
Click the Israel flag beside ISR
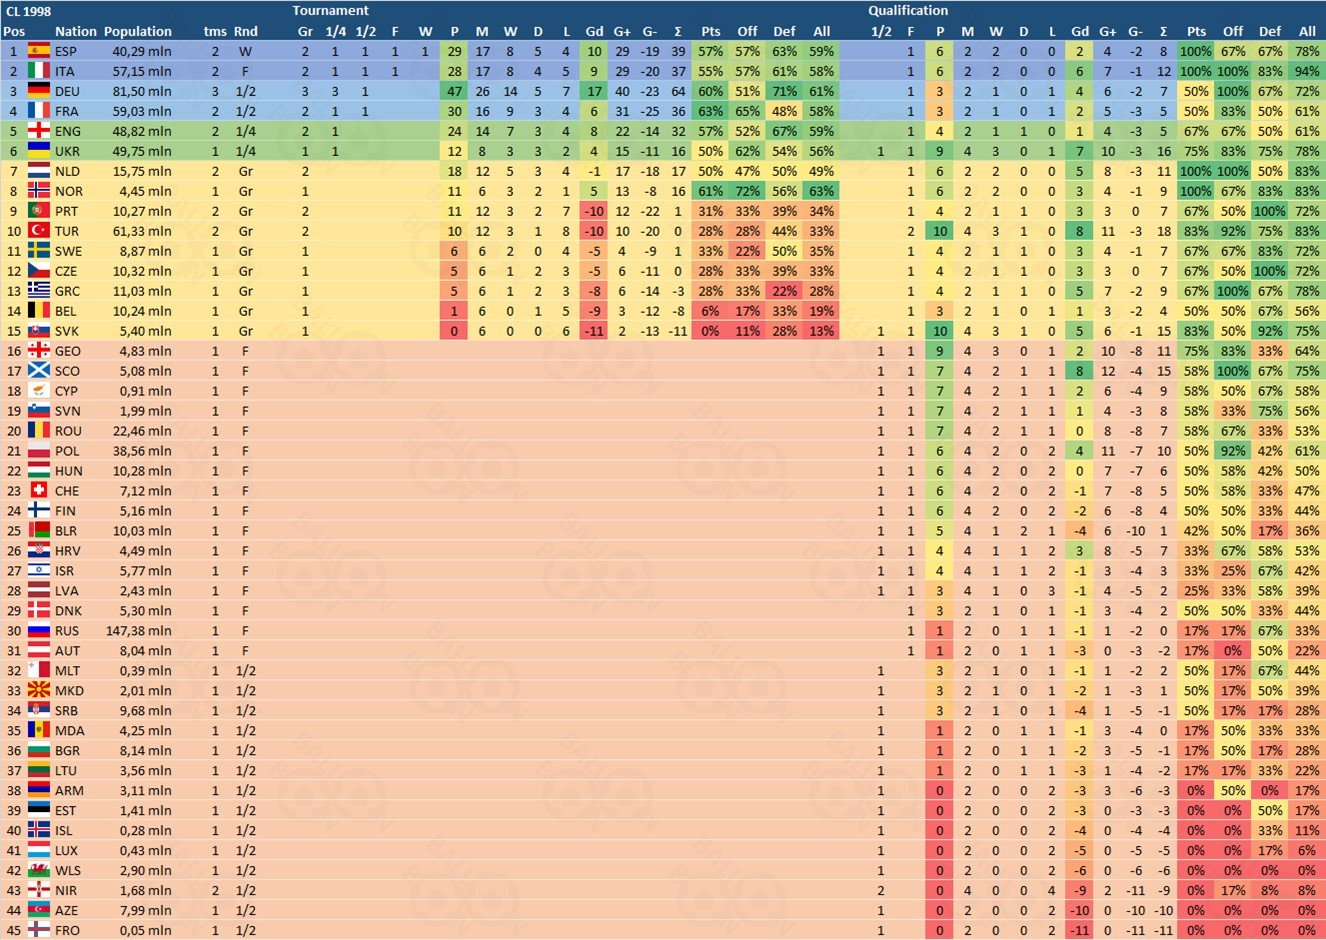click(39, 571)
